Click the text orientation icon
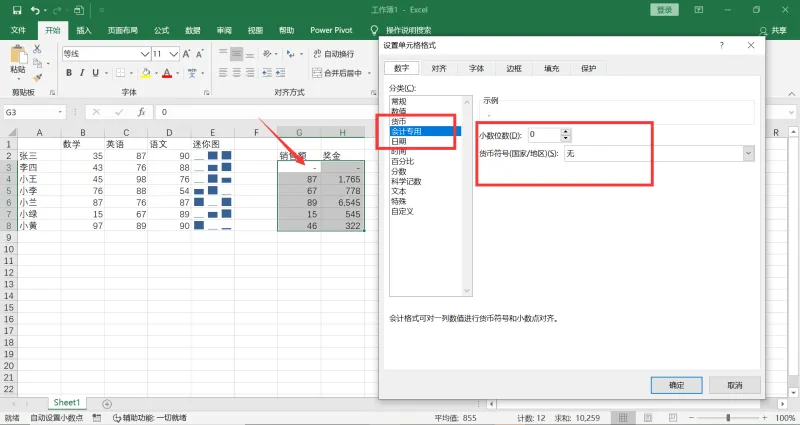Screen dimensions: 800x425 267,54
